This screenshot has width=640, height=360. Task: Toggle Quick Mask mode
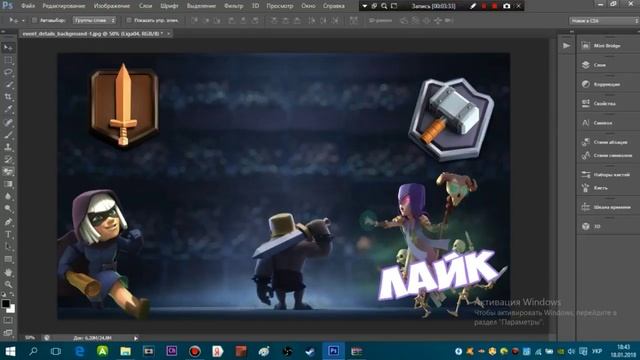[8, 321]
